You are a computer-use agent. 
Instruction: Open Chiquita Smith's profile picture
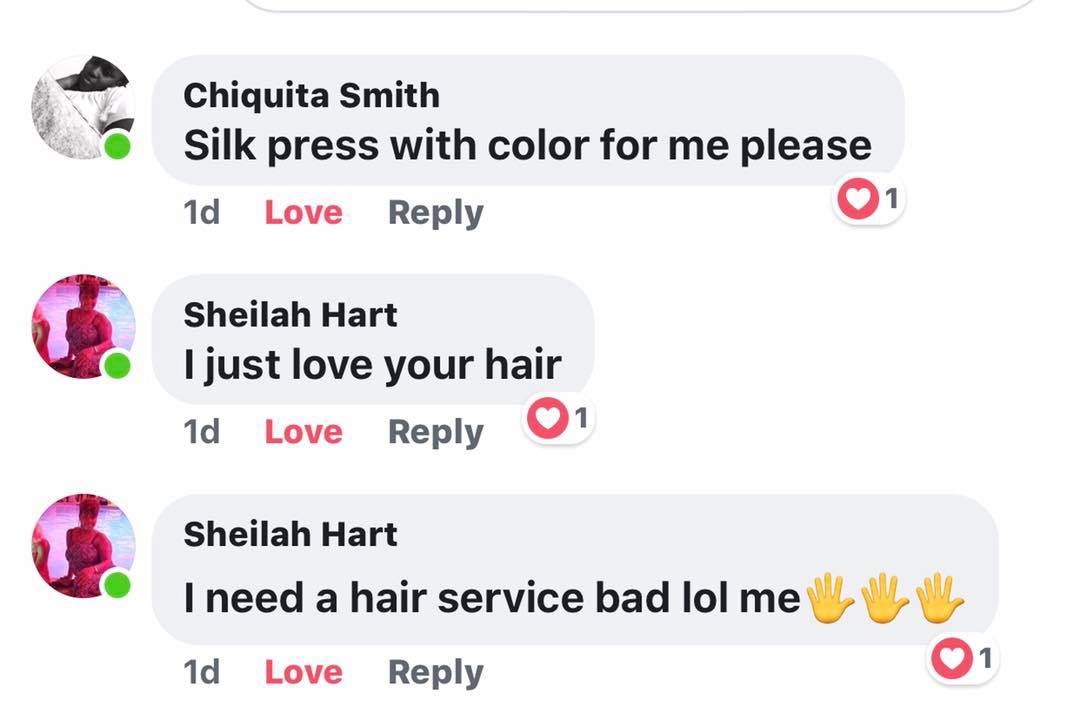[83, 107]
